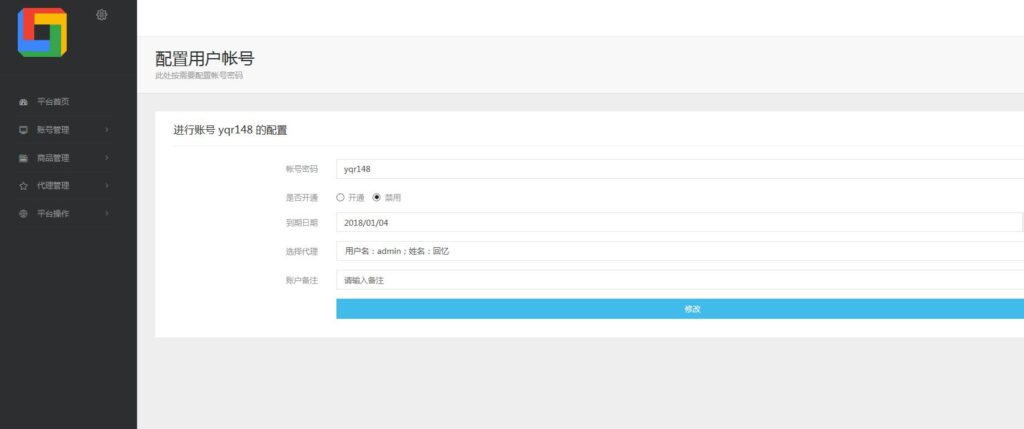Click the 进行账号 yqr148 的配置 heading
The width and height of the screenshot is (1024, 429).
tap(230, 130)
